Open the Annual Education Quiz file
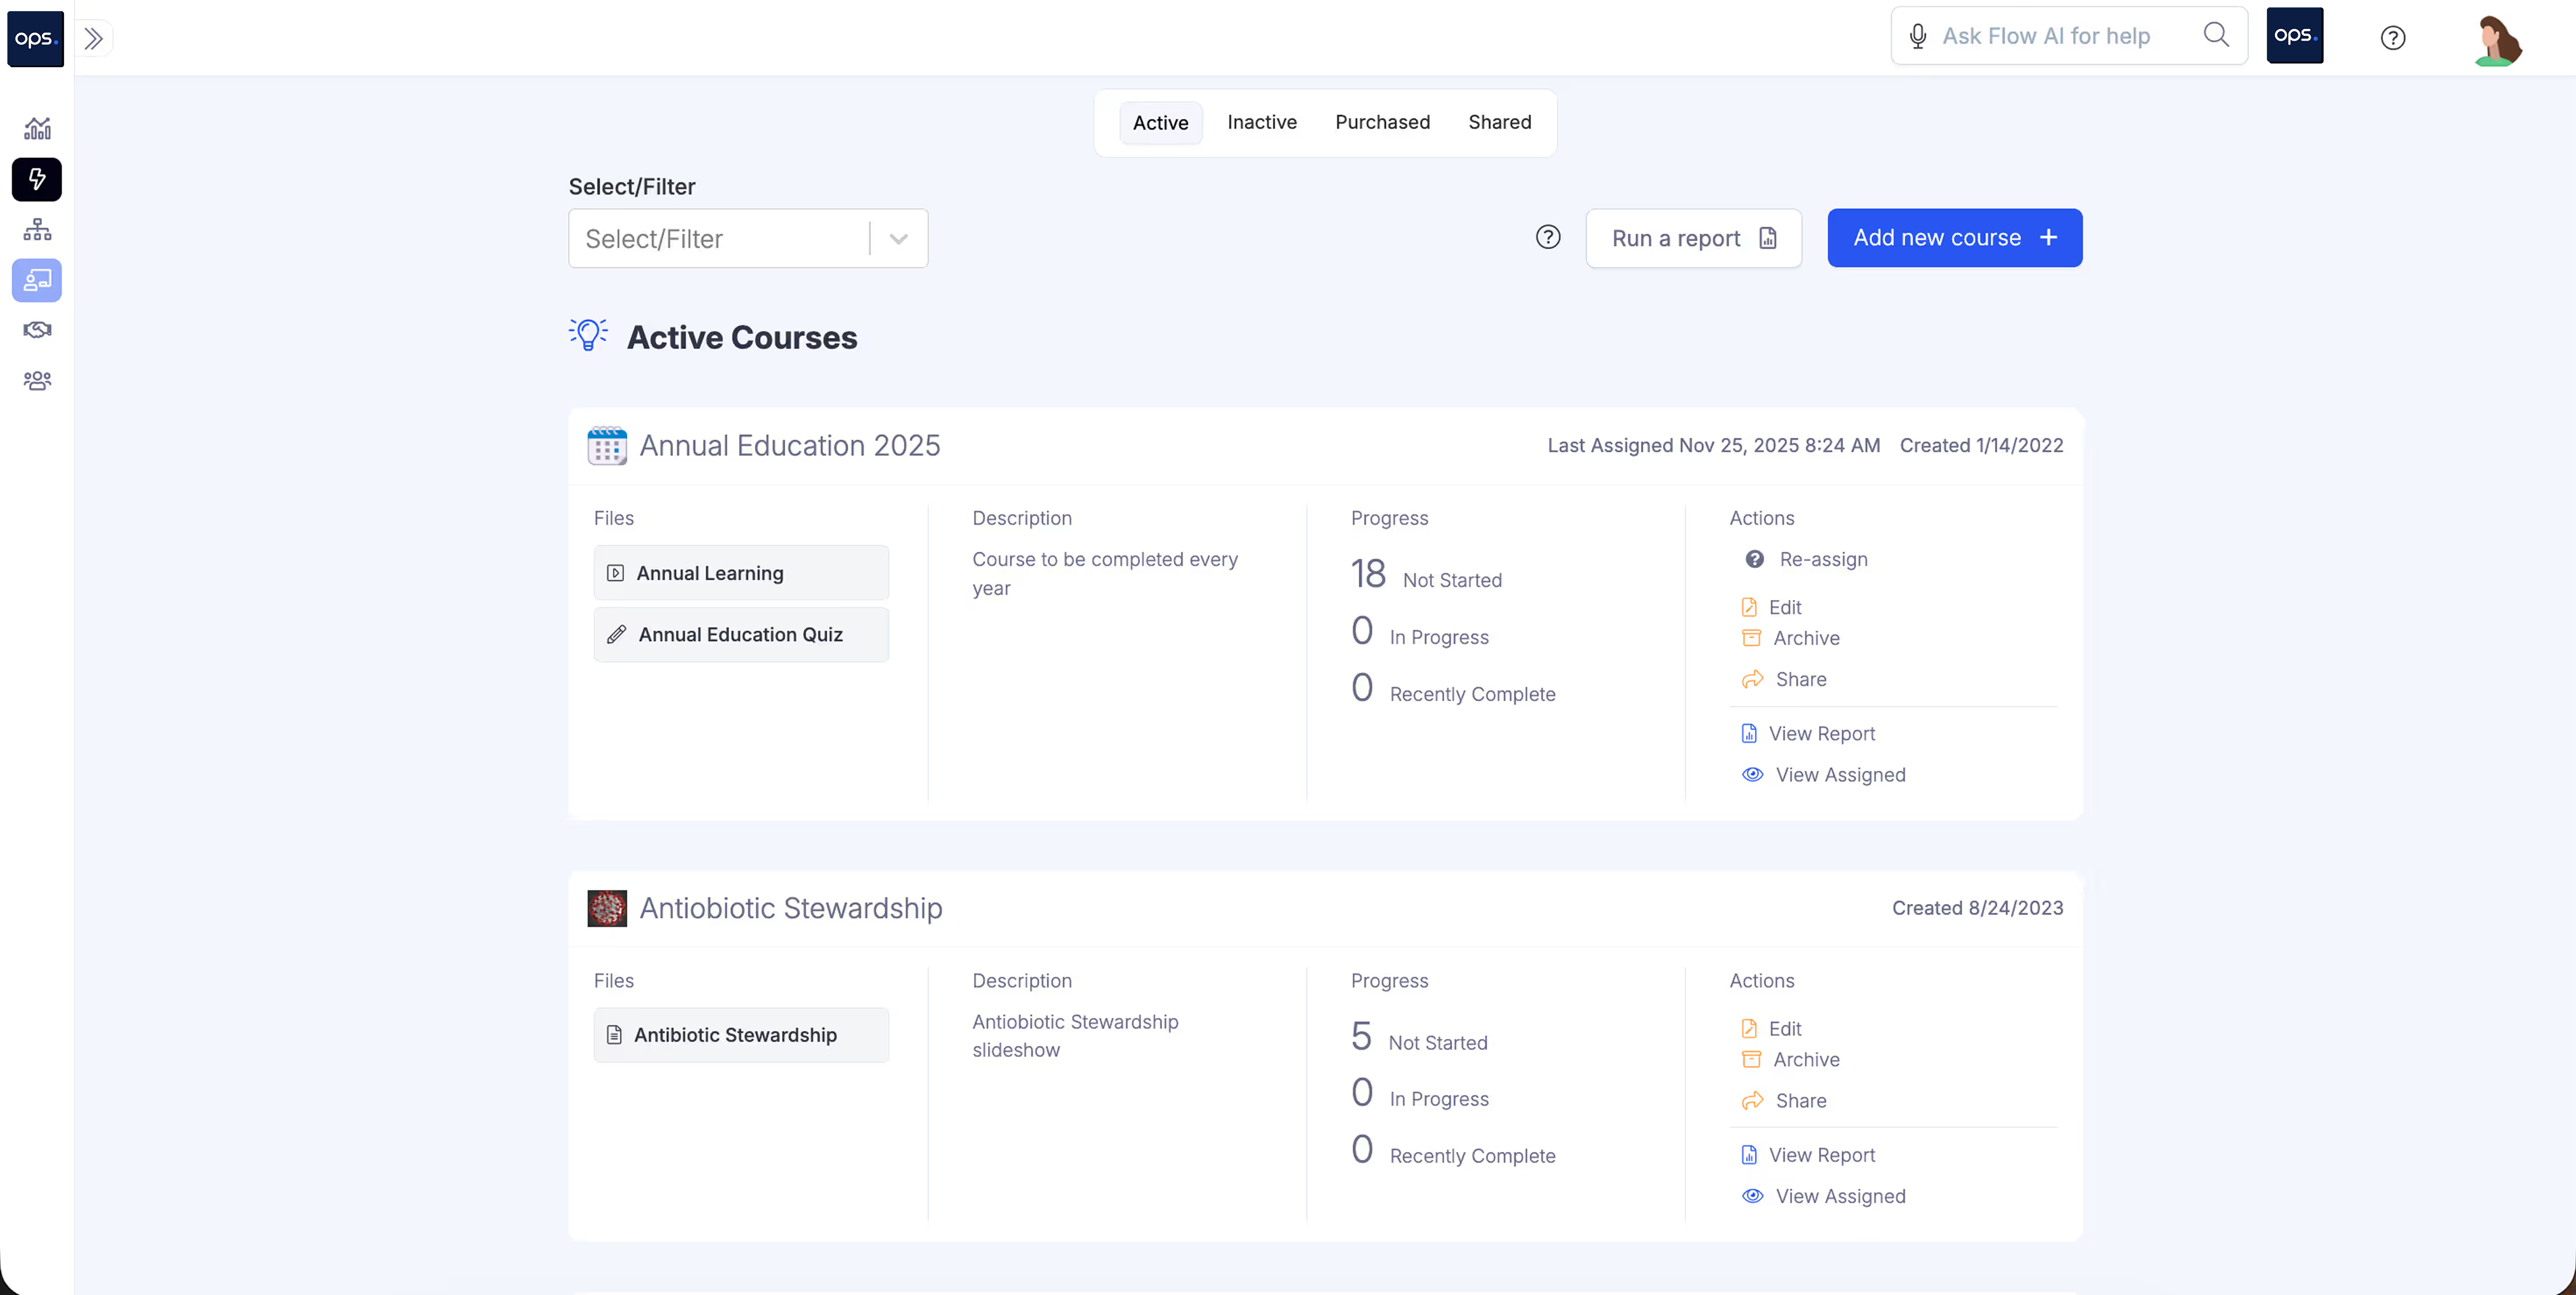This screenshot has height=1295, width=2576. (x=740, y=635)
